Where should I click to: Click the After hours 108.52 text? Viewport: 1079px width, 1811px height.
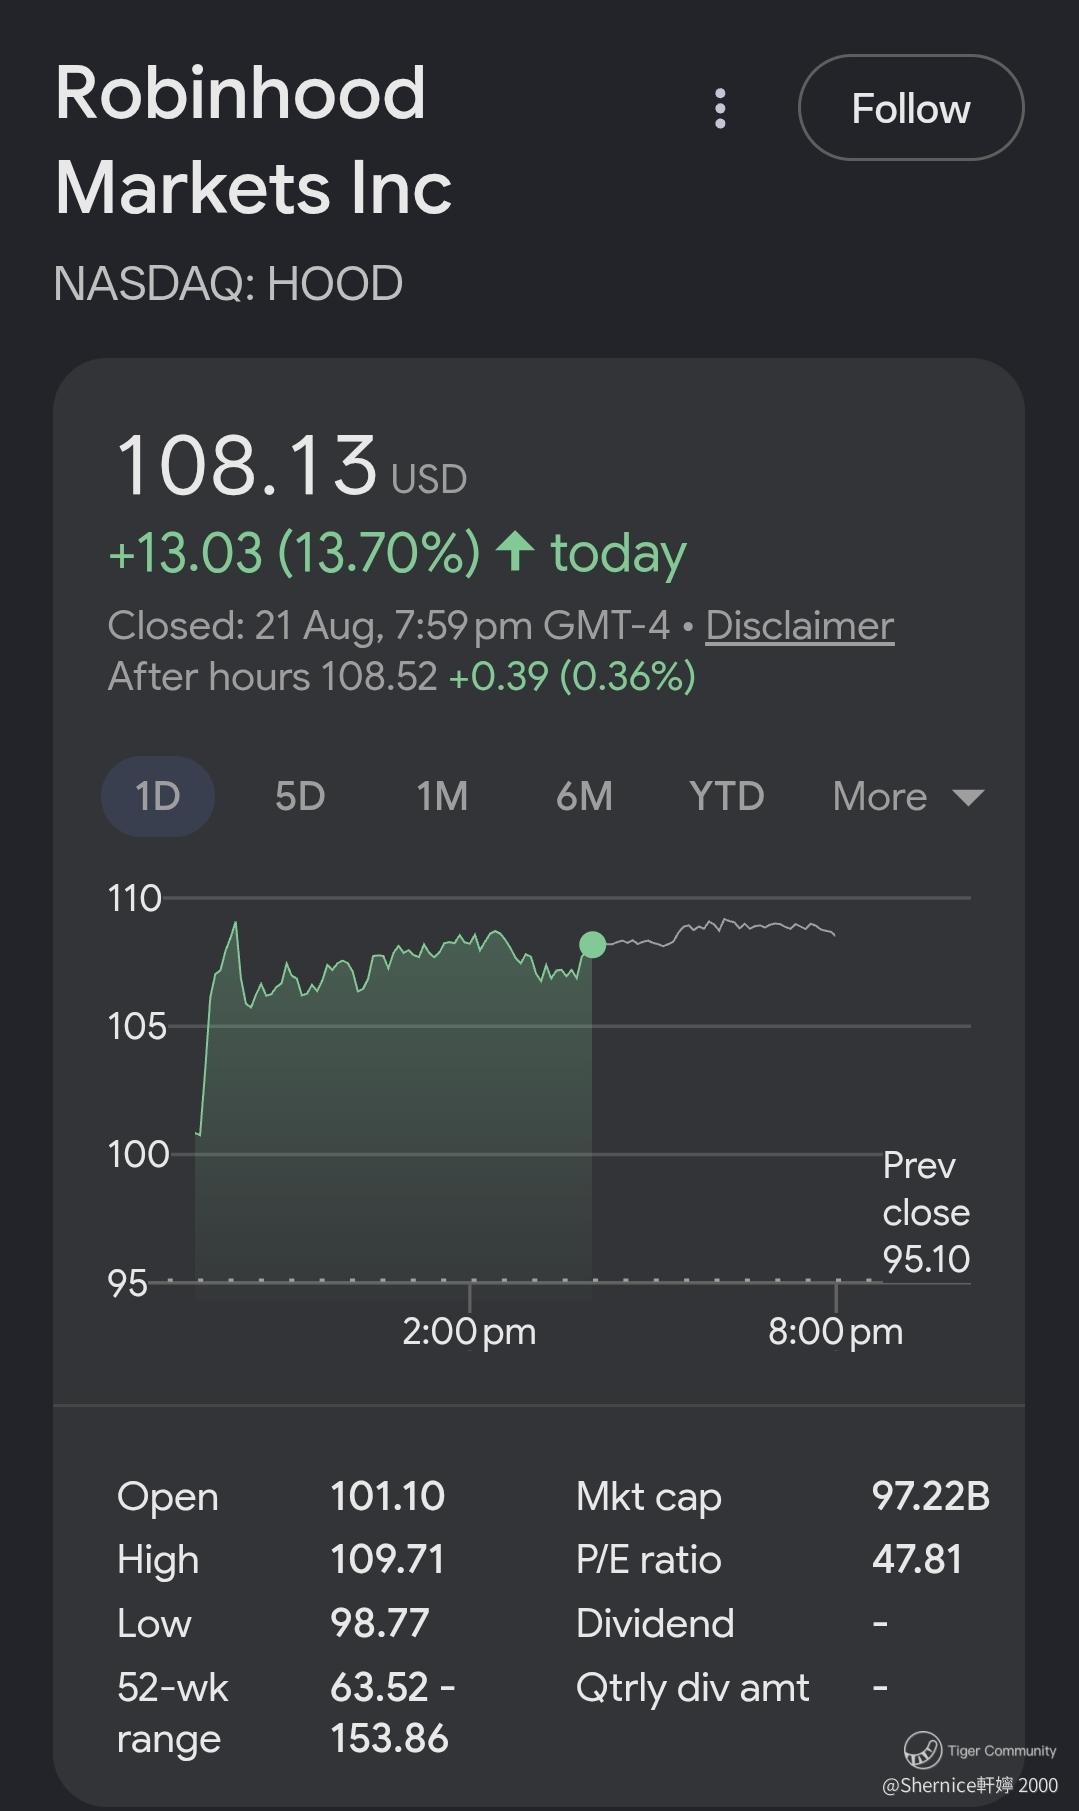click(273, 677)
